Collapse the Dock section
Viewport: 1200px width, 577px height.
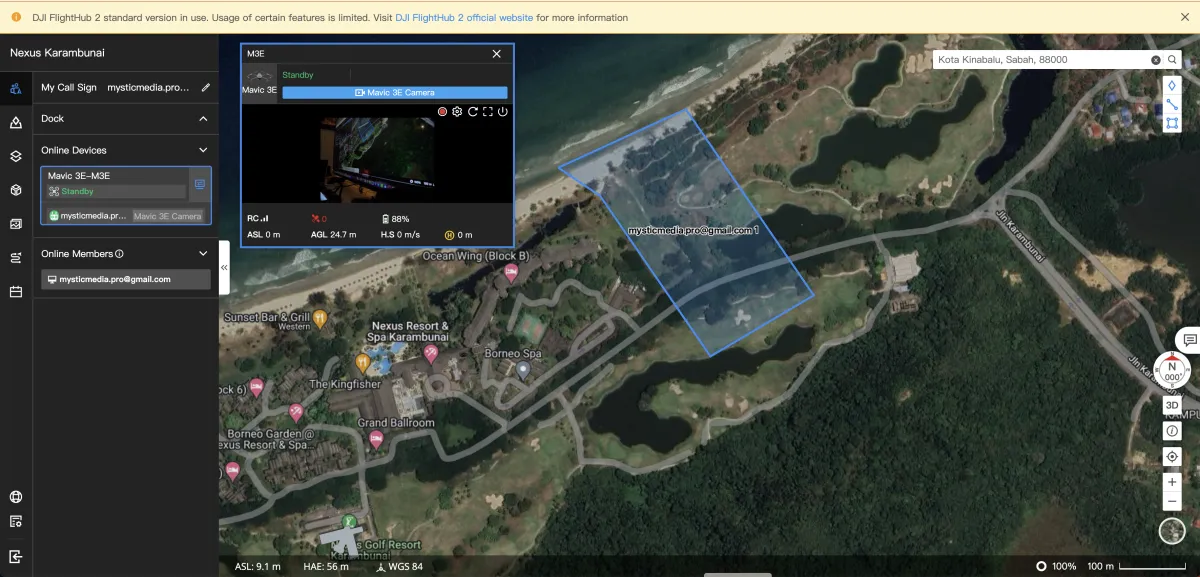[203, 119]
